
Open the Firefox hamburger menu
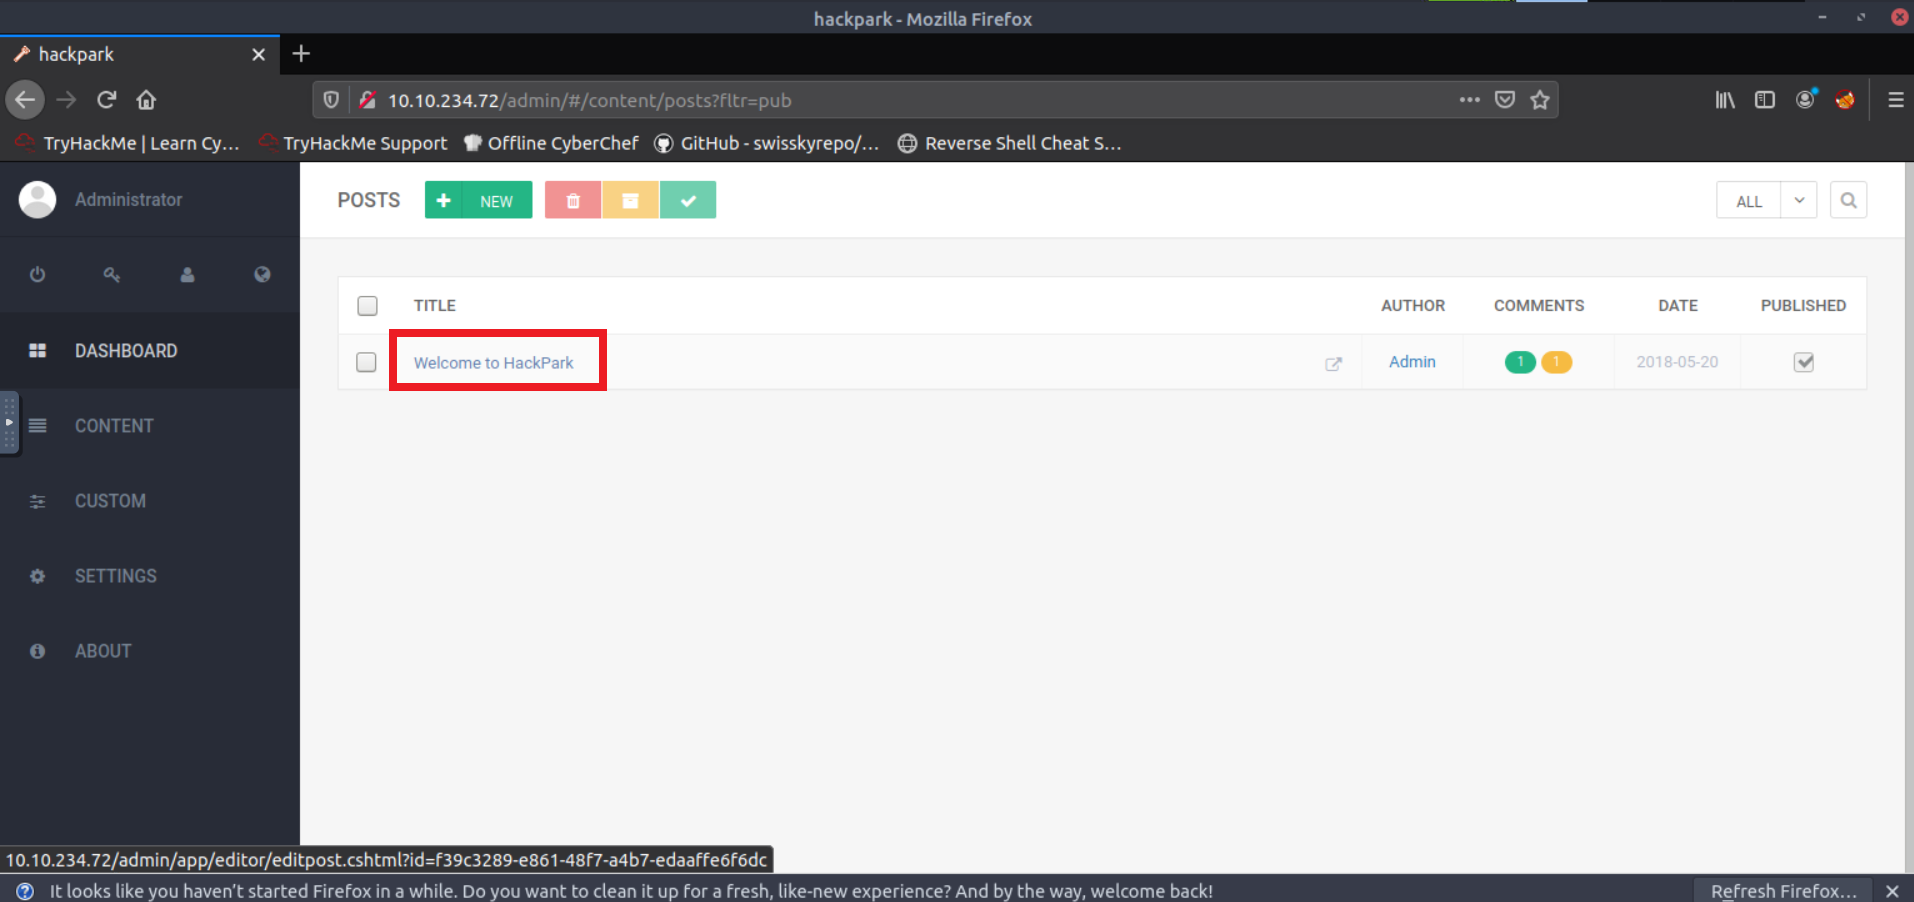click(x=1895, y=100)
